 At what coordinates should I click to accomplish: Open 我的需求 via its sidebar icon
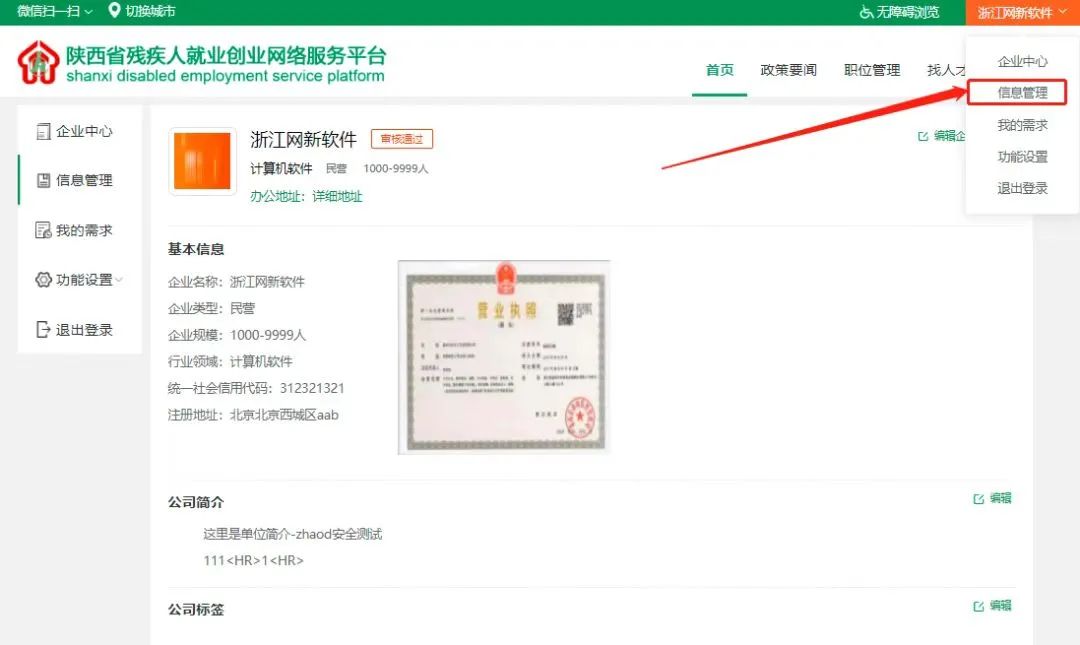coord(44,230)
